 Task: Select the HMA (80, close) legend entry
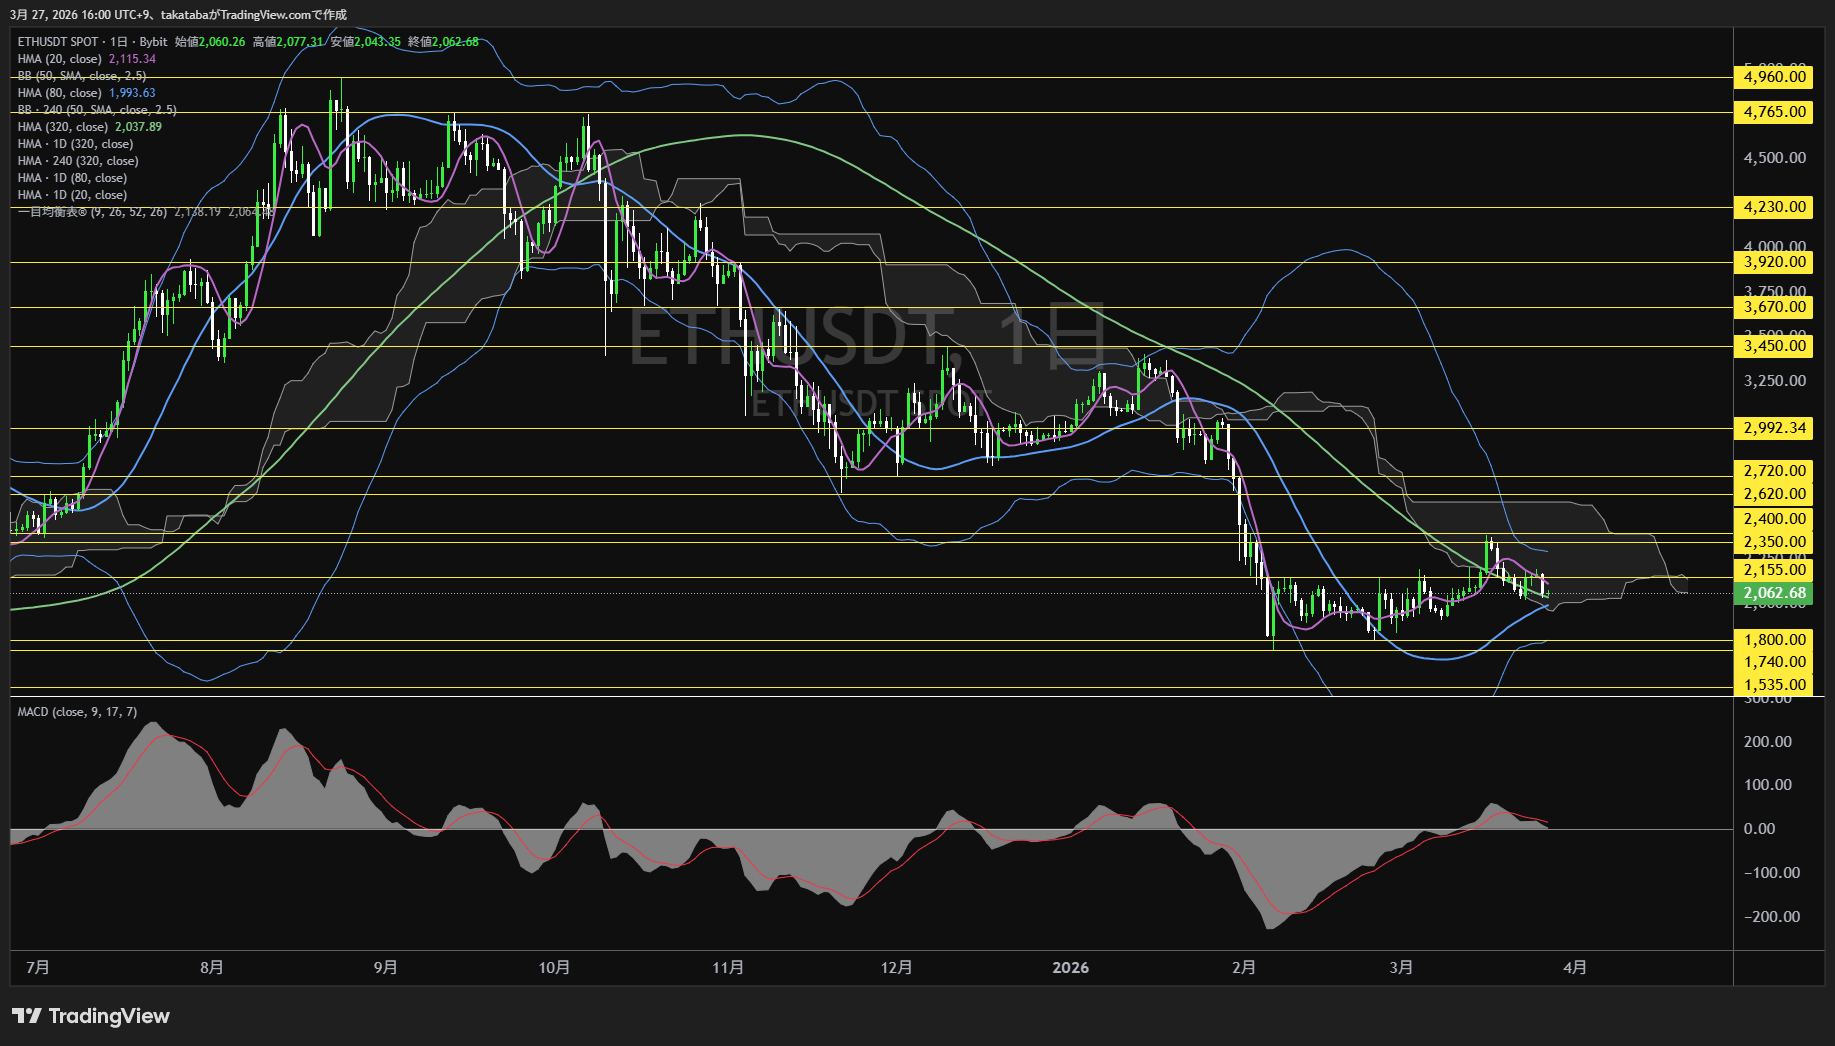pos(59,93)
